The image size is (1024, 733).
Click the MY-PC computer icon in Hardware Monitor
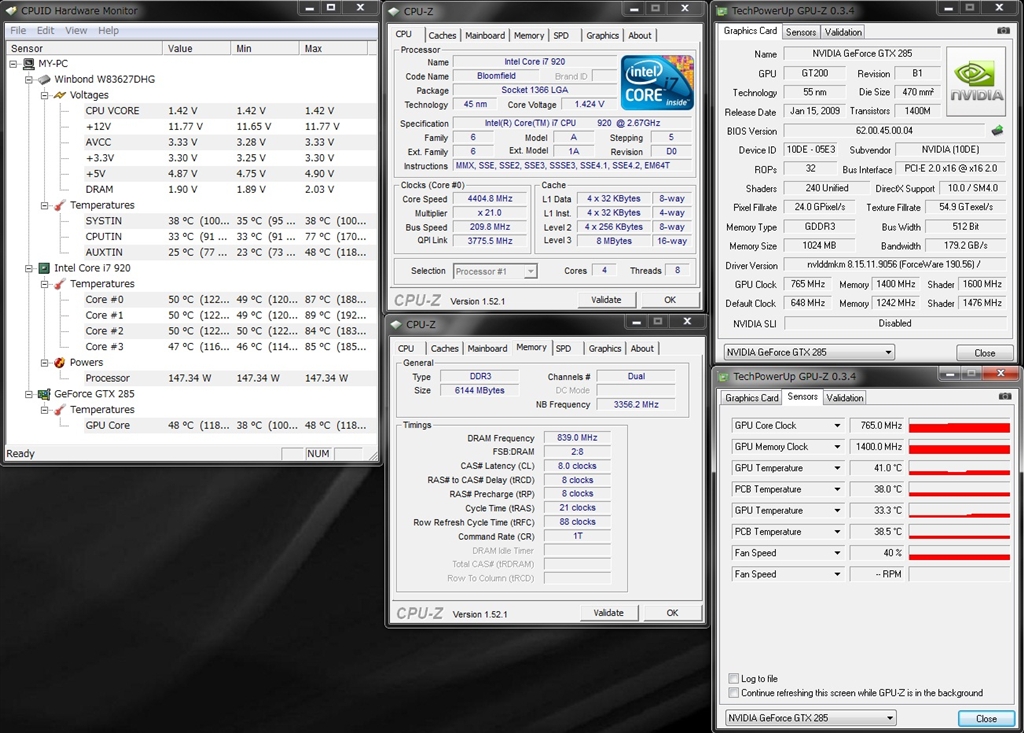29,63
